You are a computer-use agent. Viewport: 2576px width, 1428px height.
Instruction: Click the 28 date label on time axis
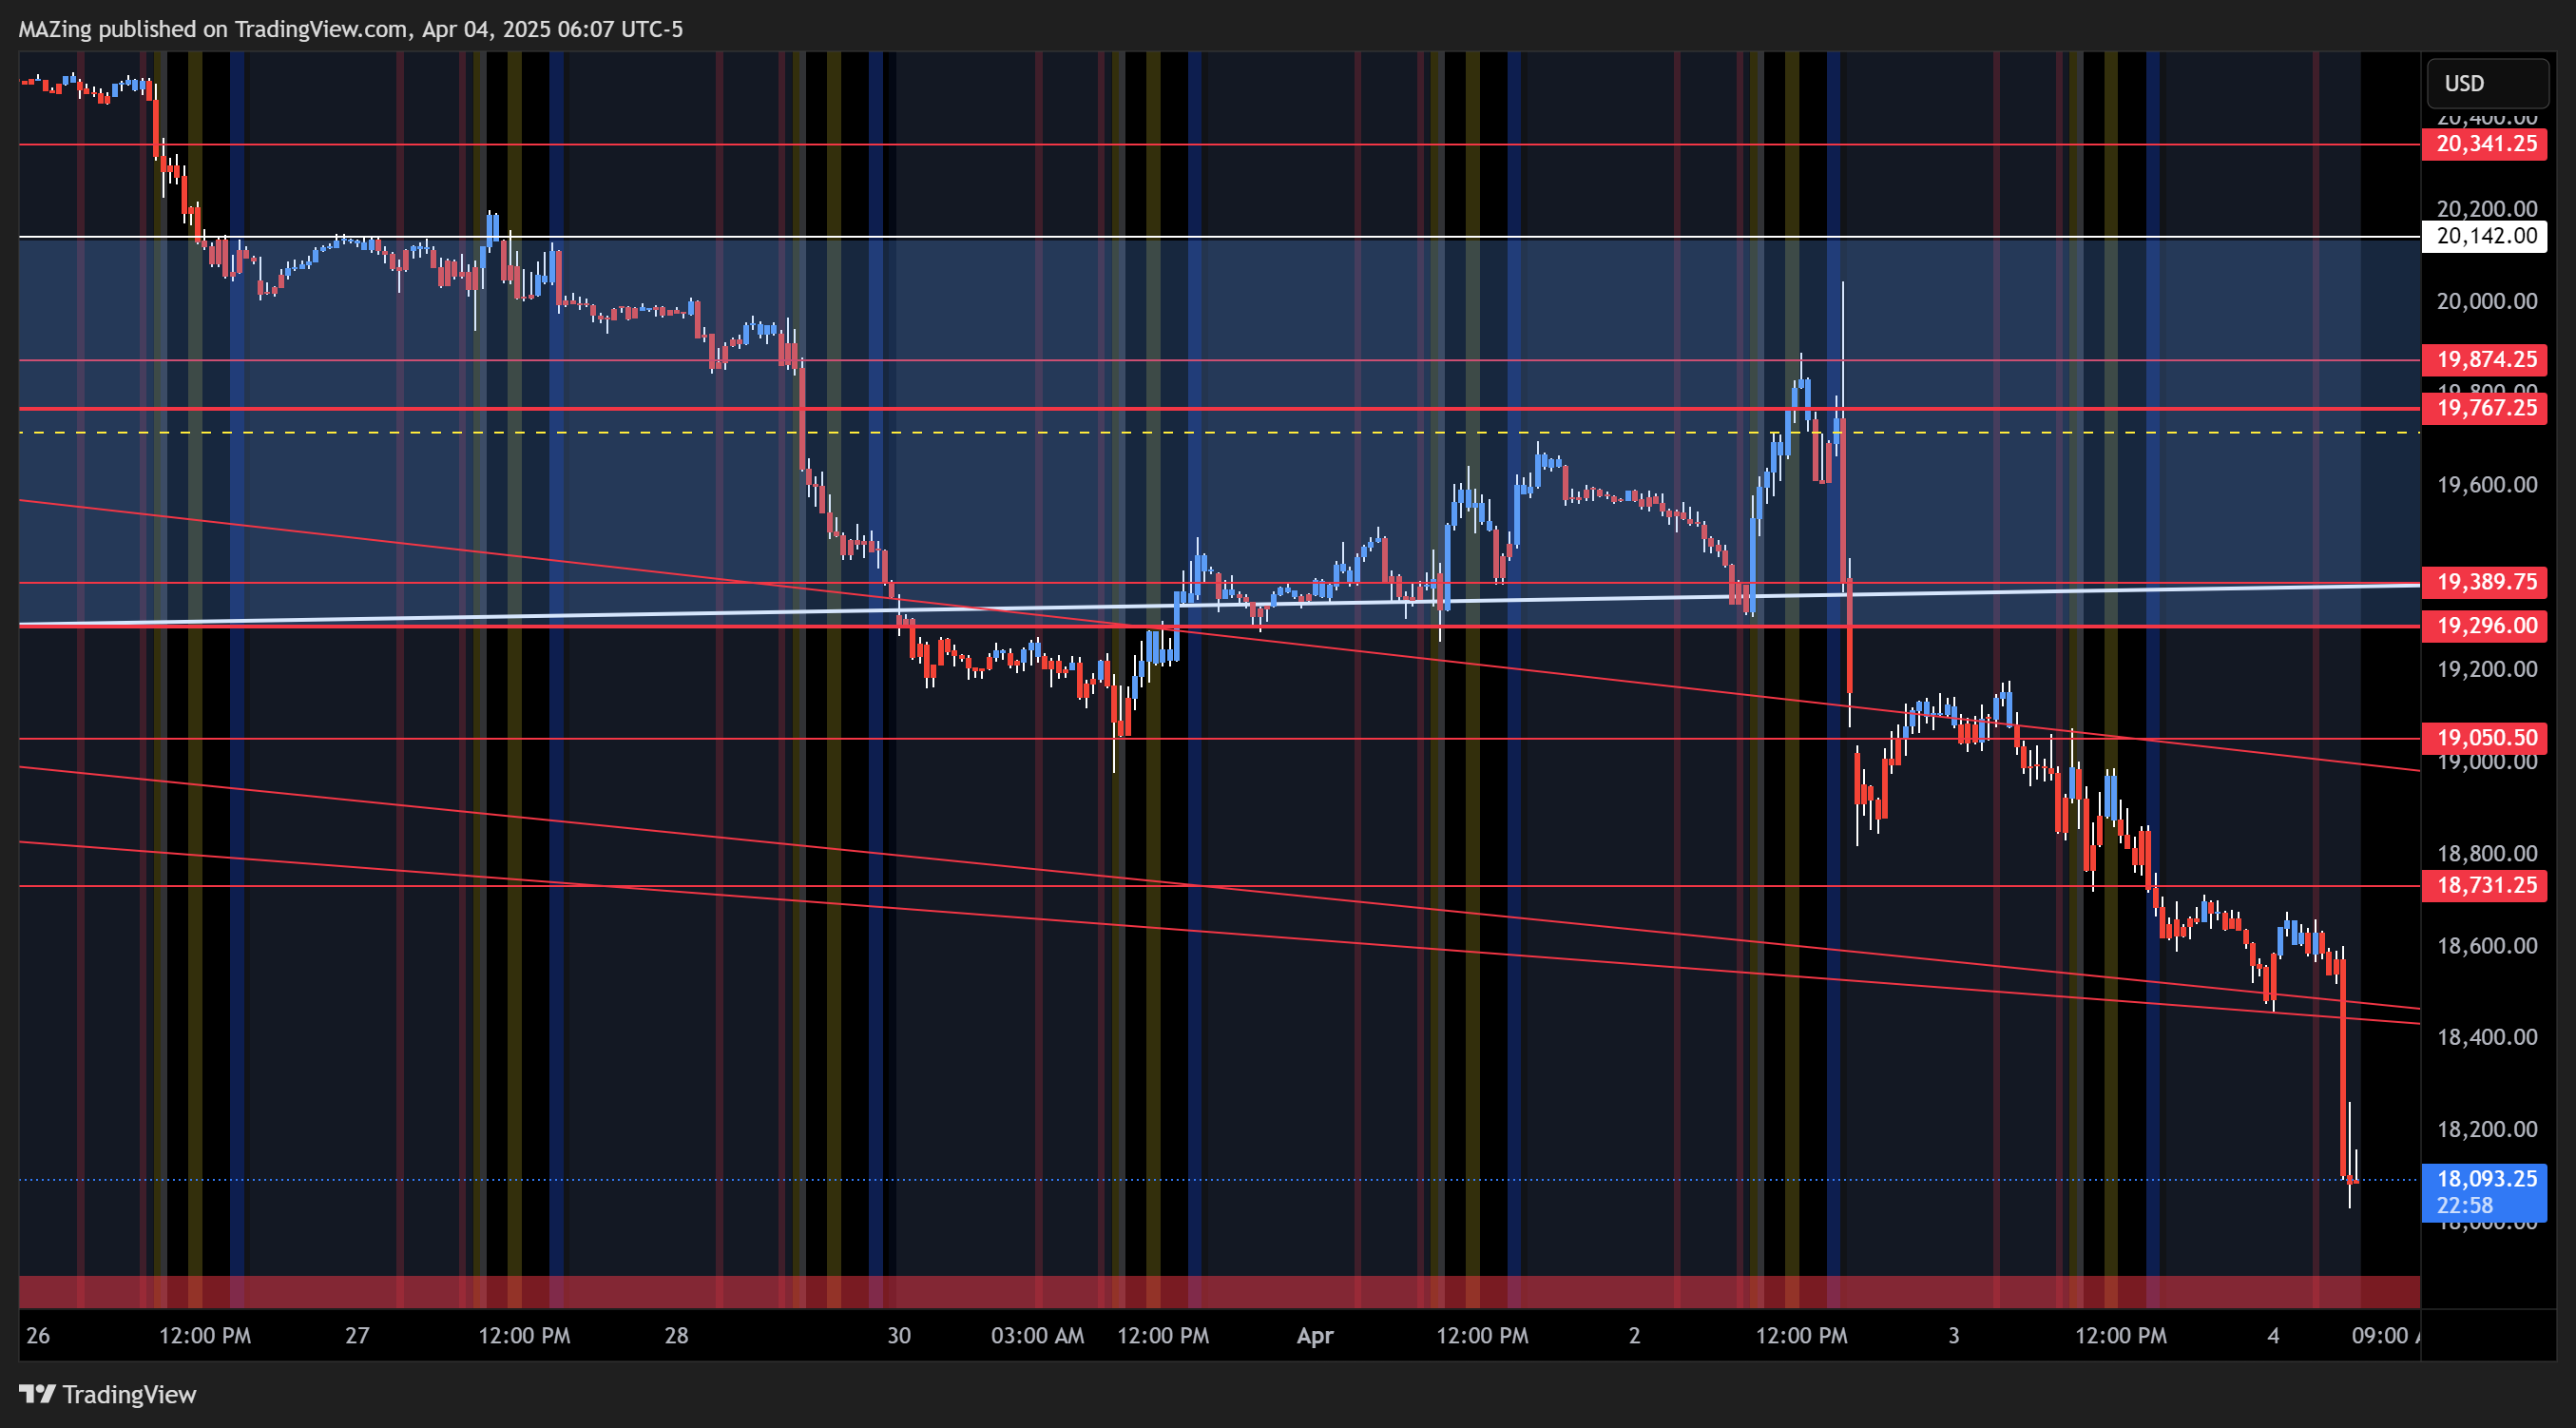(x=677, y=1335)
